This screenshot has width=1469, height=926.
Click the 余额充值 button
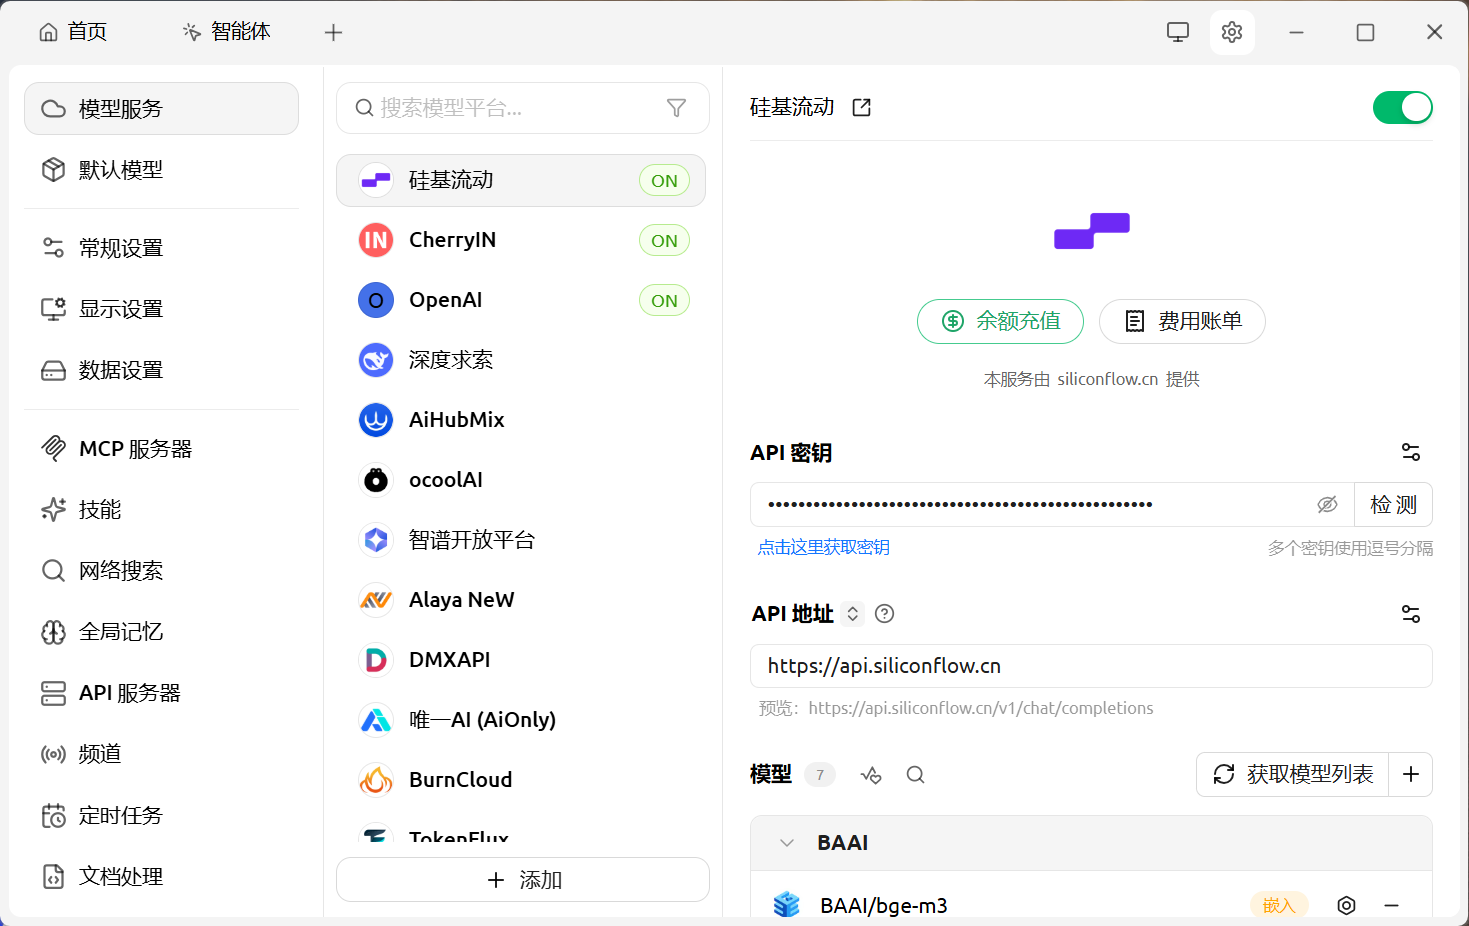(x=1000, y=321)
